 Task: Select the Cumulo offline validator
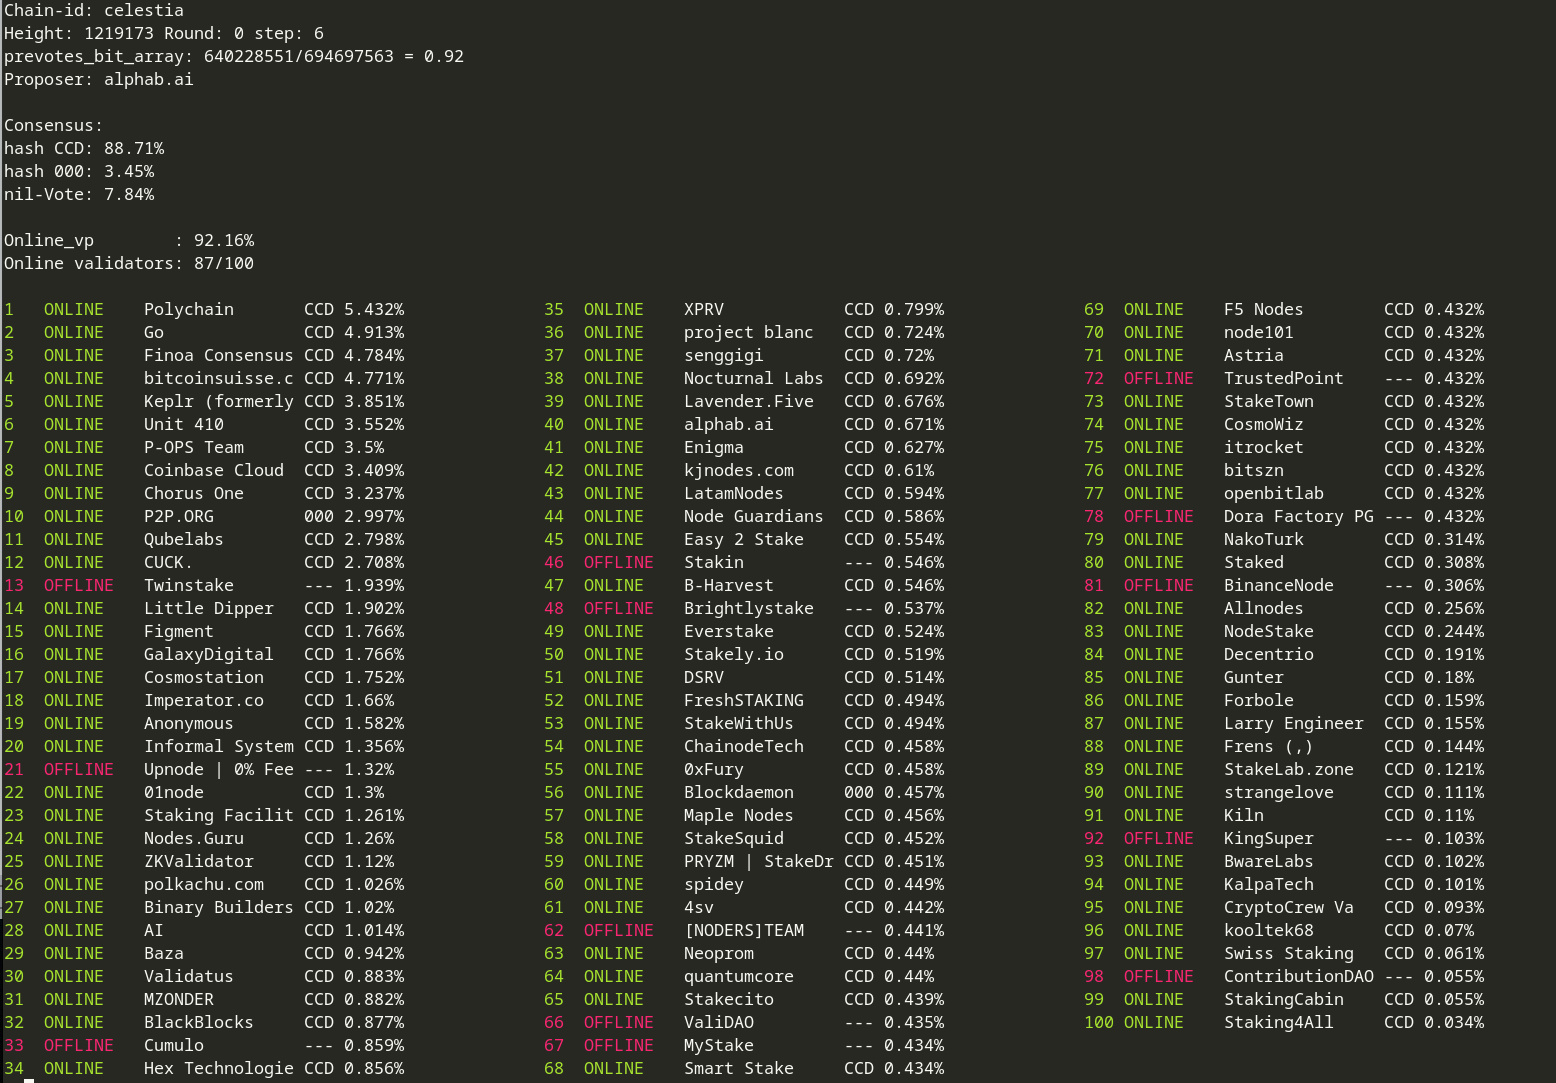(174, 1045)
